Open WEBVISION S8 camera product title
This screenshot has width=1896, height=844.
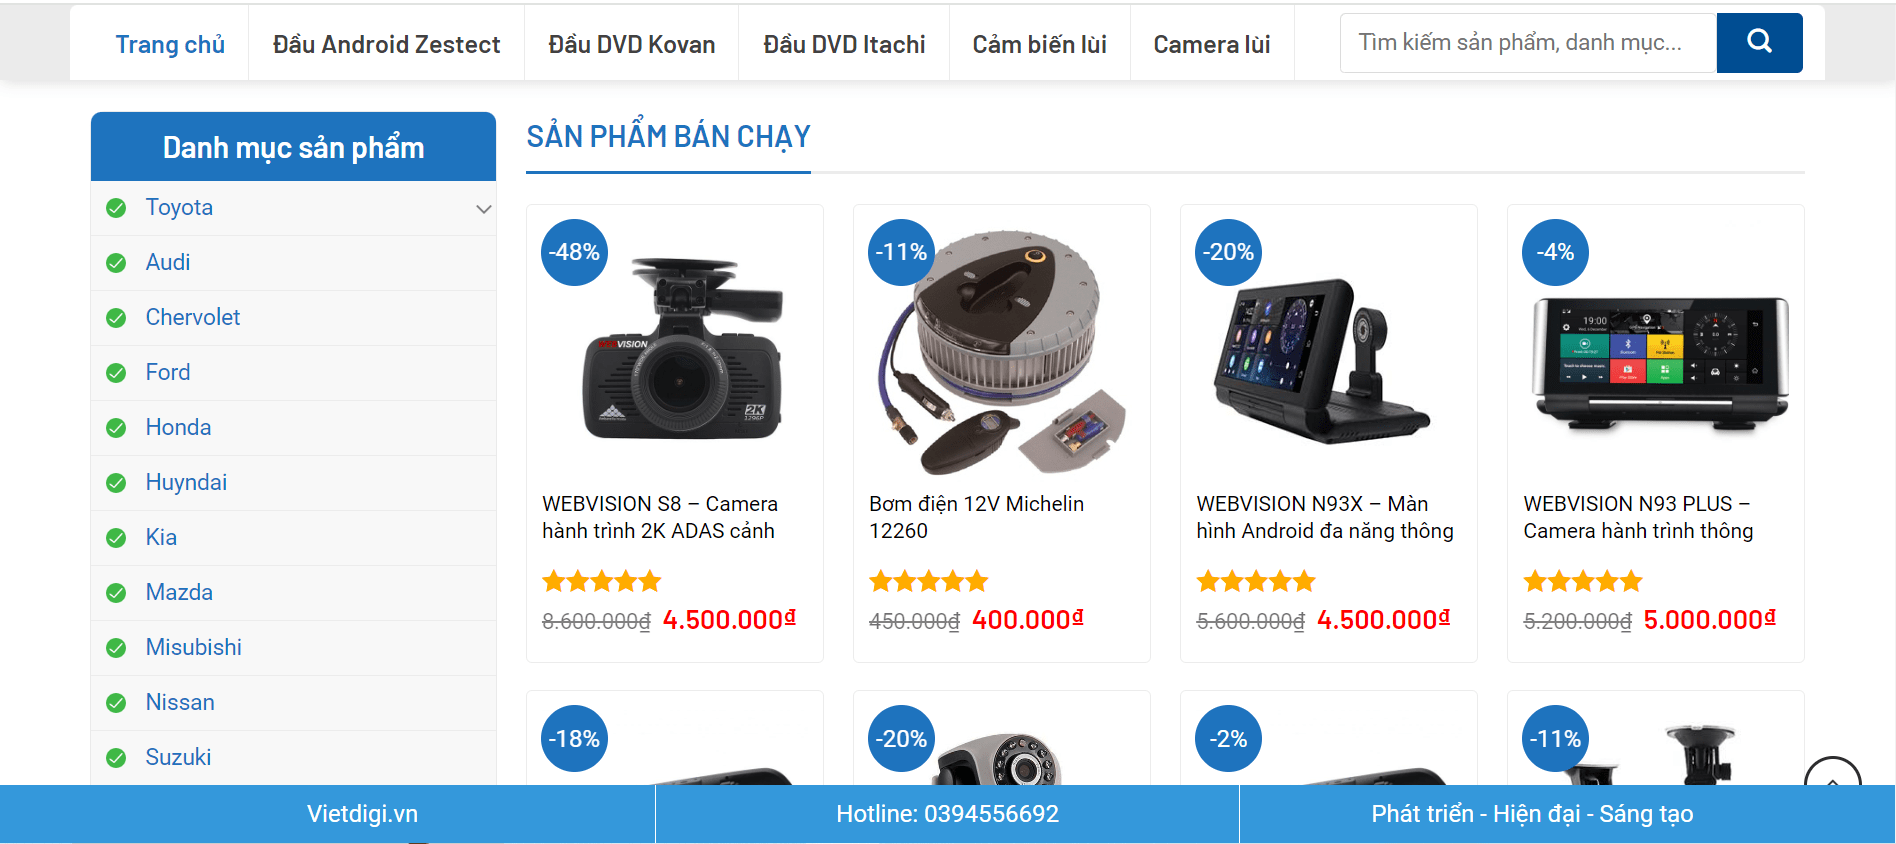(x=660, y=517)
